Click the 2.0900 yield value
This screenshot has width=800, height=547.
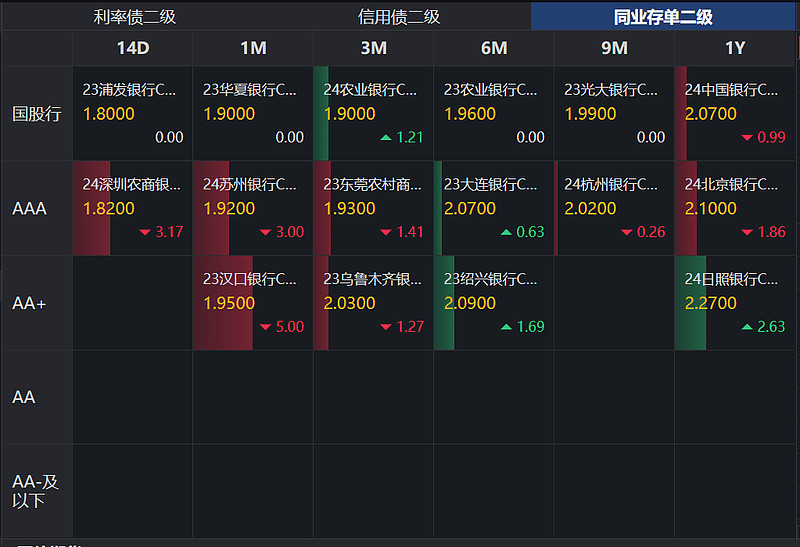click(470, 304)
